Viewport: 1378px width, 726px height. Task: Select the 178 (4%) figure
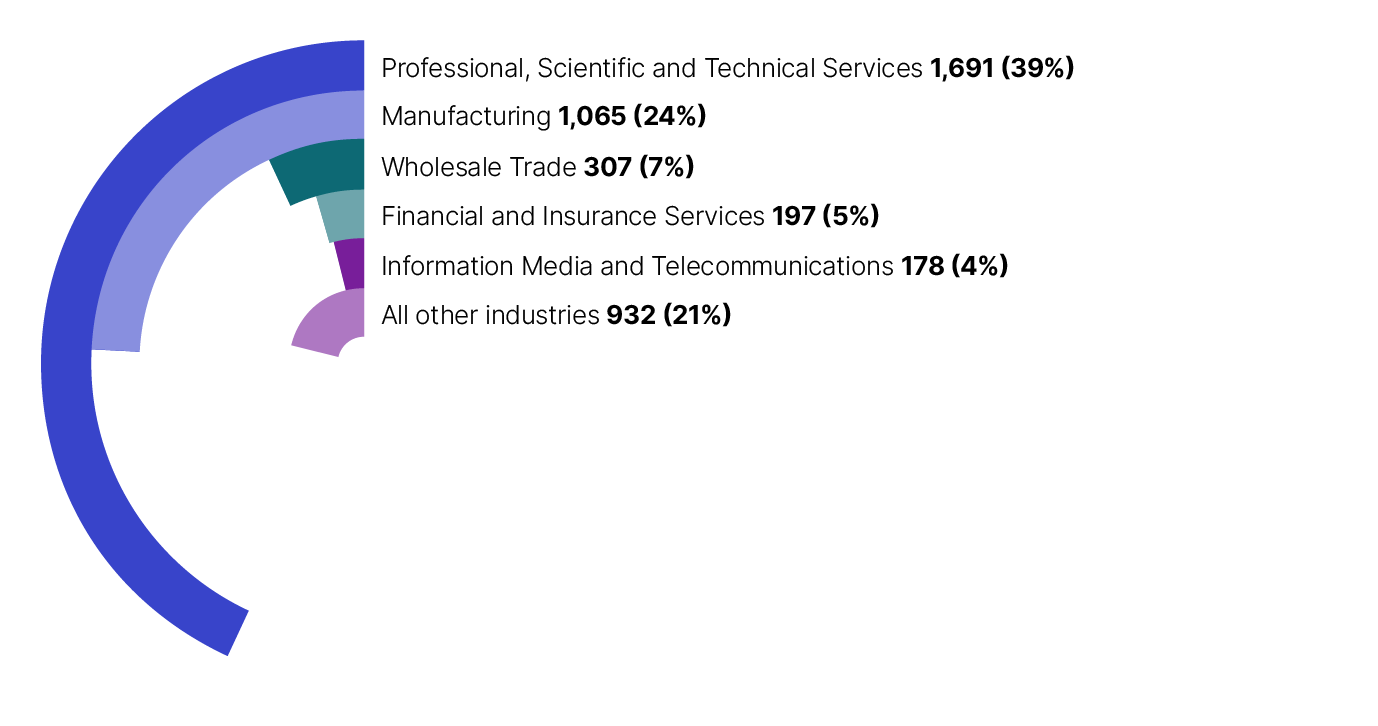tap(954, 266)
